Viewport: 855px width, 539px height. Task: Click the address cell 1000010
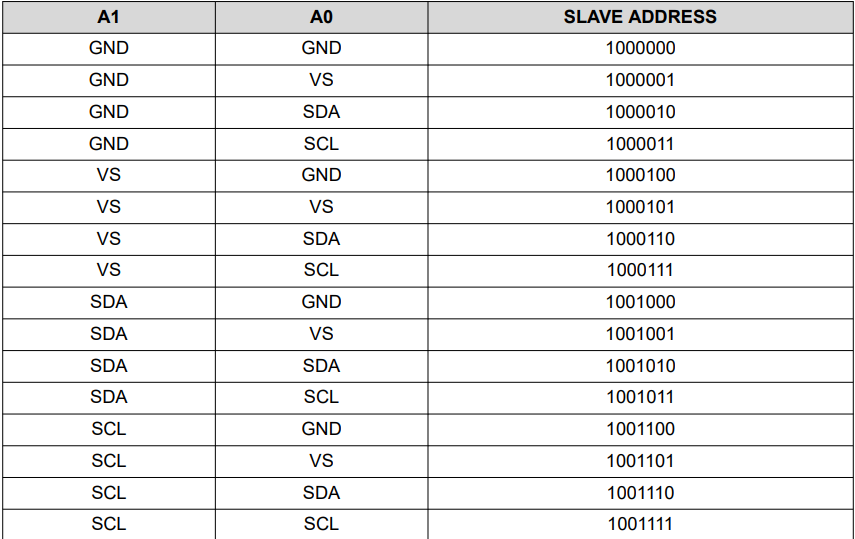[x=640, y=112]
